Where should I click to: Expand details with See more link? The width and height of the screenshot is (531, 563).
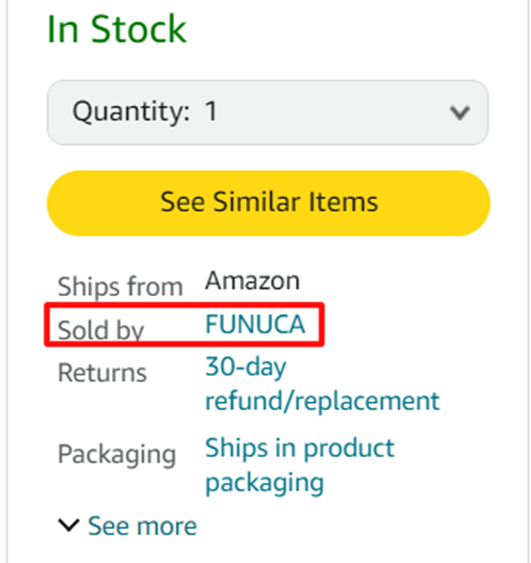click(142, 526)
